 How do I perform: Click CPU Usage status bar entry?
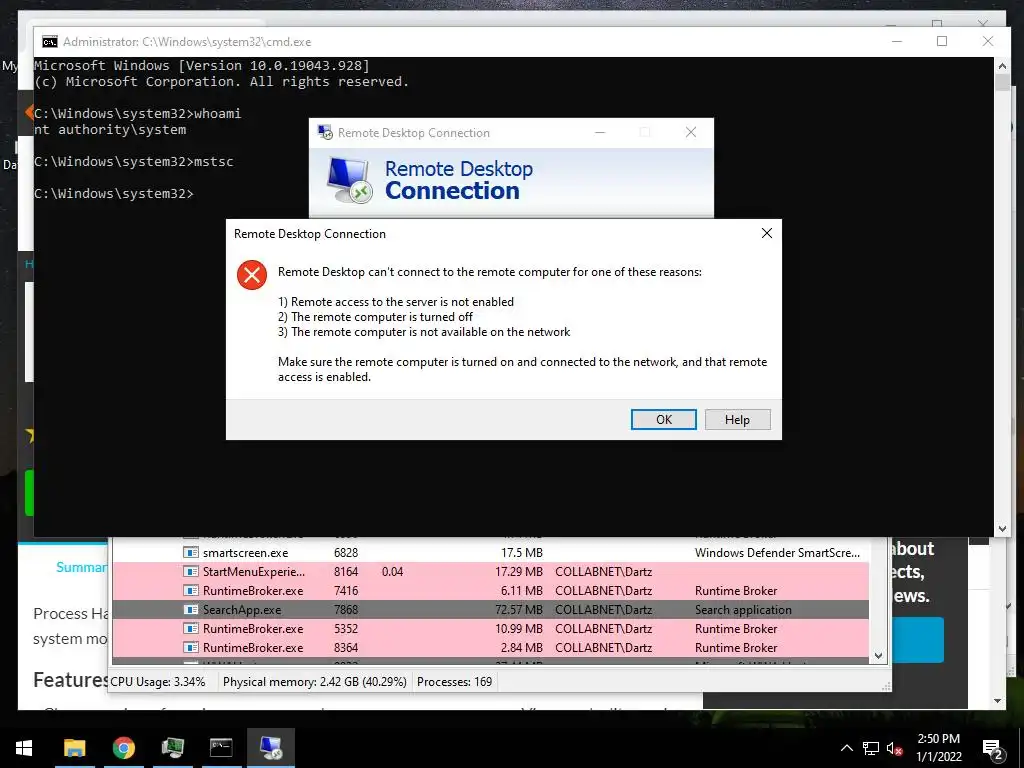pyautogui.click(x=157, y=681)
